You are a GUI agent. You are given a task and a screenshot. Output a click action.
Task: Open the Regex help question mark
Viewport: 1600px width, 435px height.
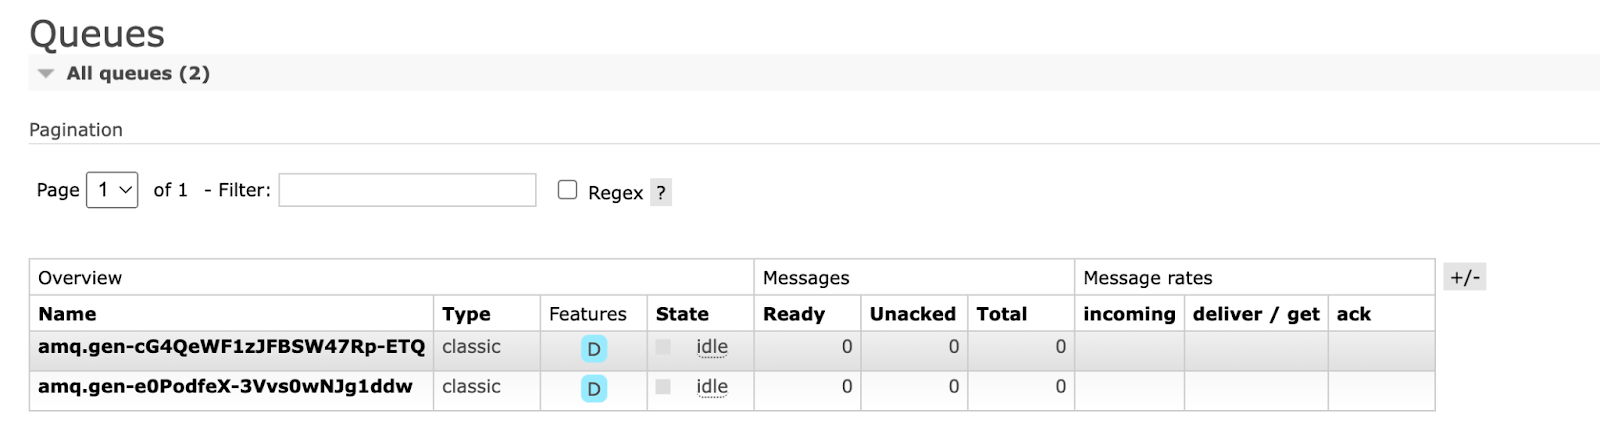tap(661, 192)
